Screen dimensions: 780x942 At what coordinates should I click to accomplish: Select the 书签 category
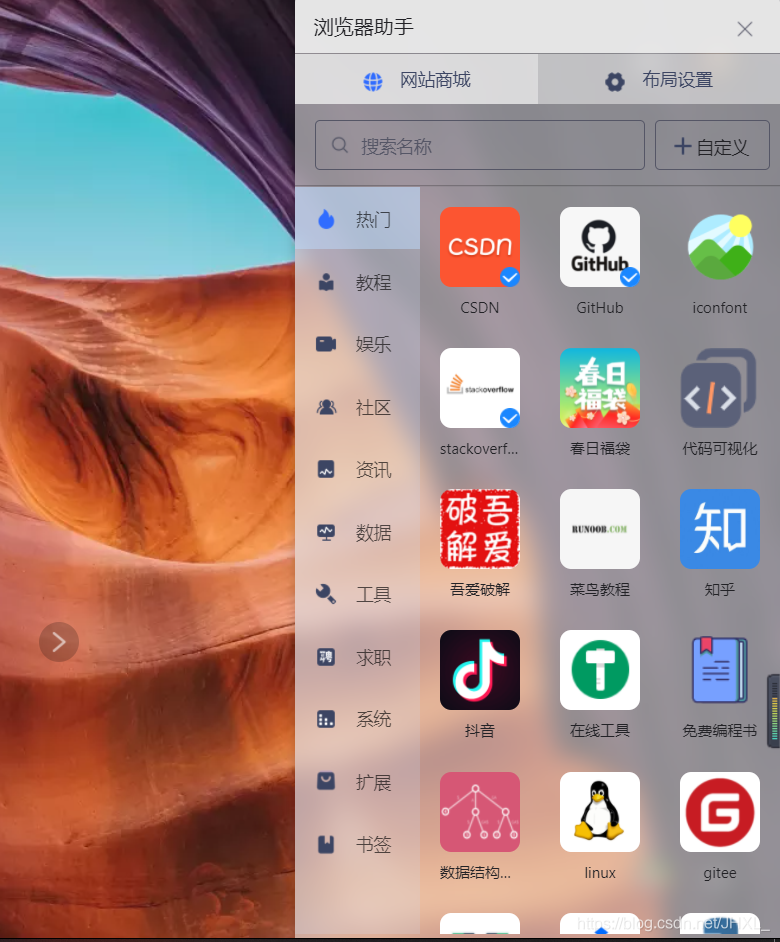coord(358,845)
